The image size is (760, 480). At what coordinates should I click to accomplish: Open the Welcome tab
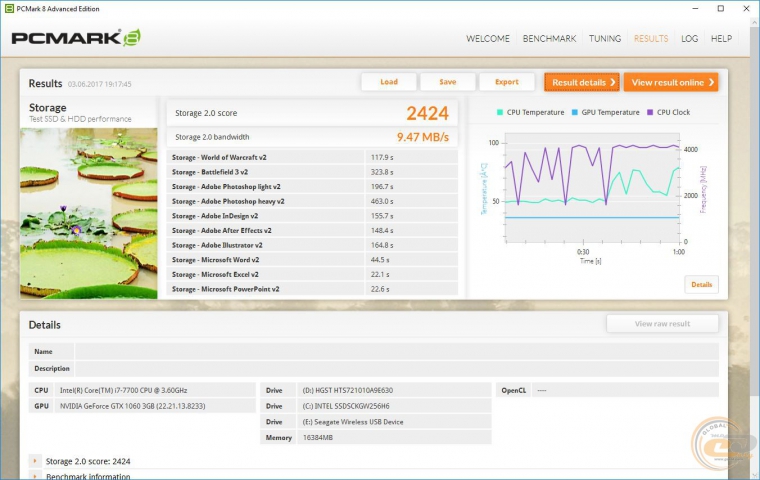click(488, 38)
